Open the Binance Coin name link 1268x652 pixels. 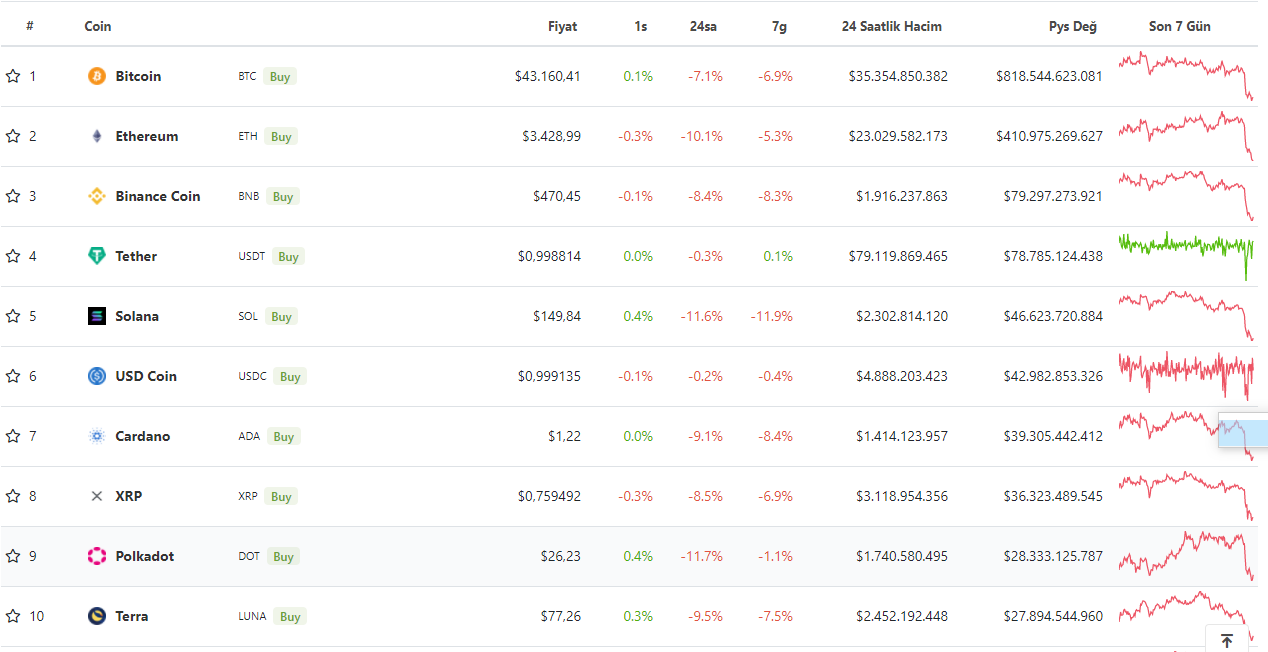click(x=158, y=196)
